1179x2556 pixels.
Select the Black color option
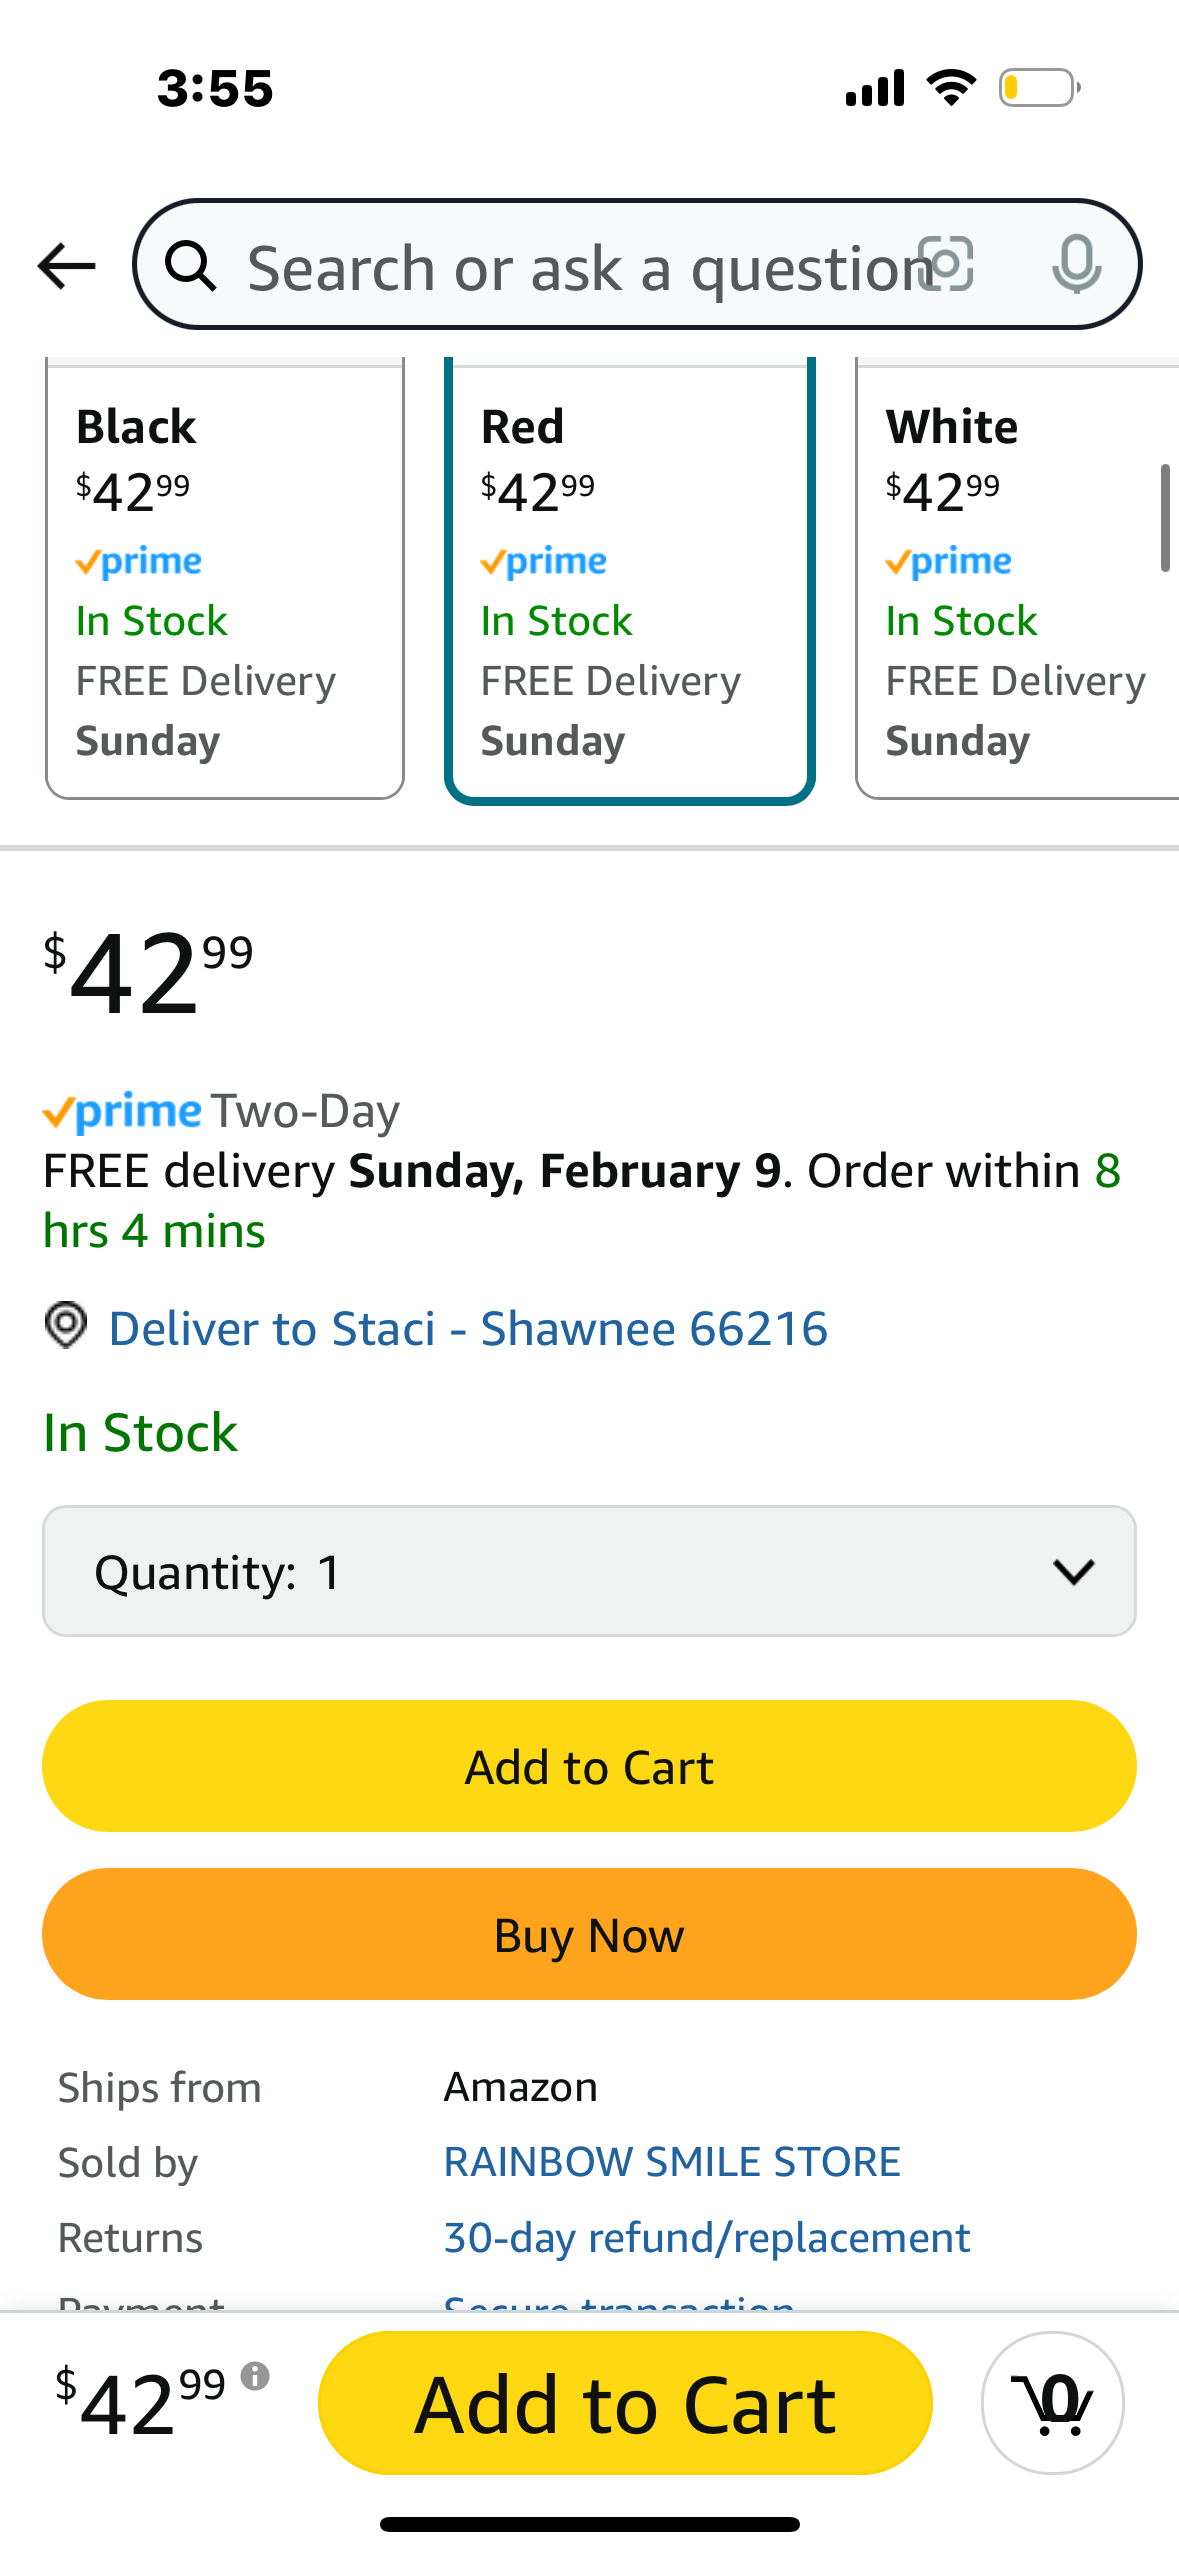[x=225, y=579]
